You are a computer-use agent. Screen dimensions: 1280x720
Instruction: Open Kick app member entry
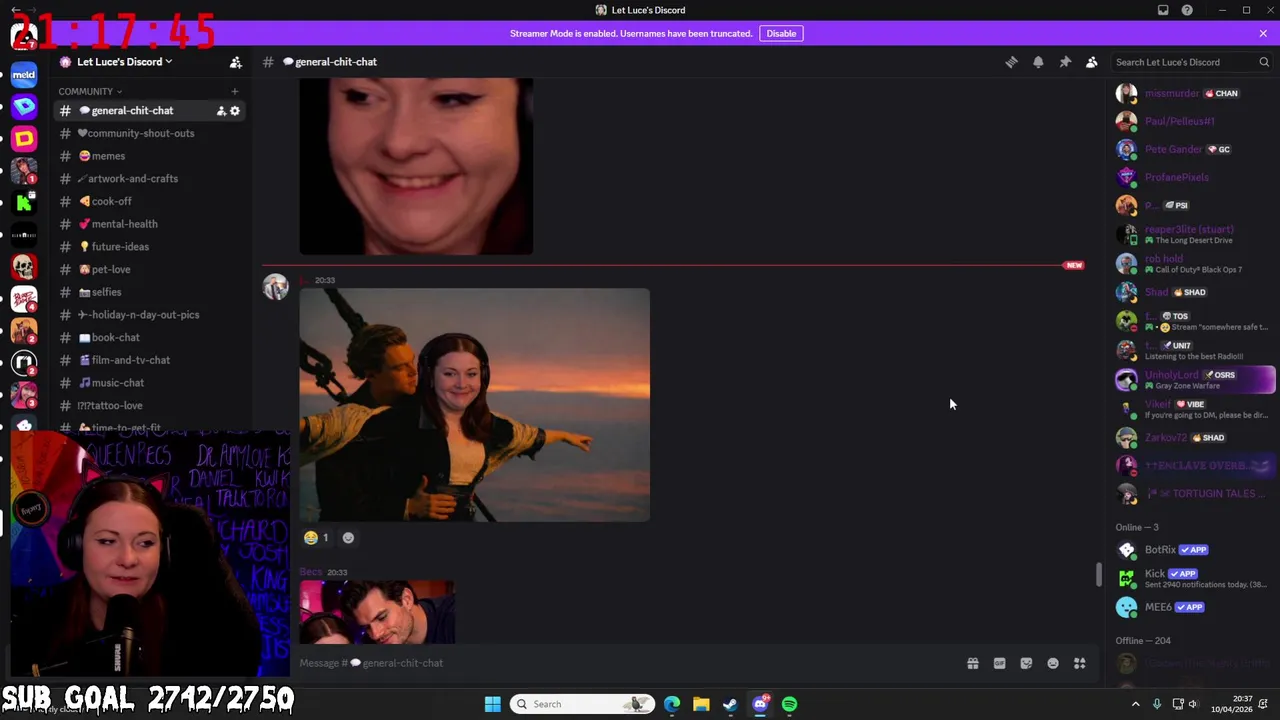pyautogui.click(x=1194, y=578)
